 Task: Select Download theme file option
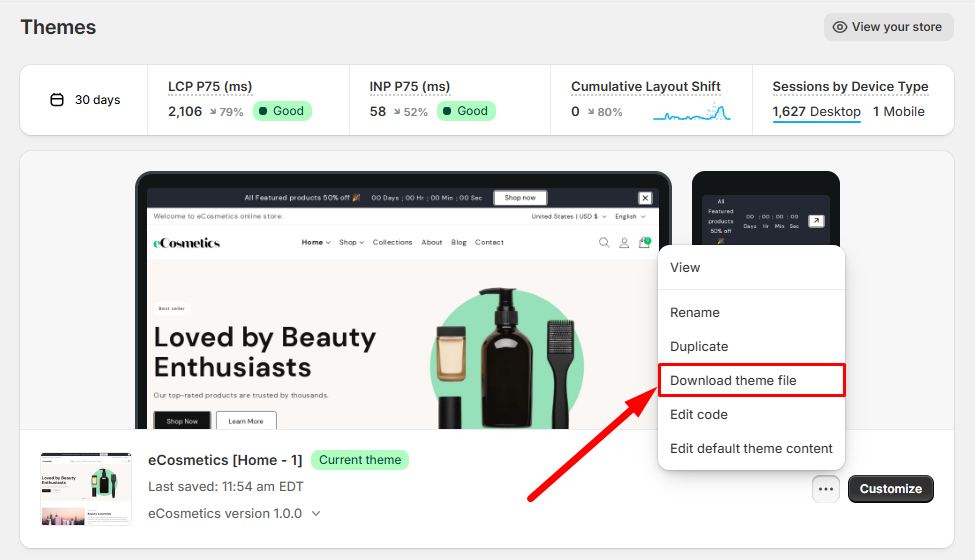(751, 380)
